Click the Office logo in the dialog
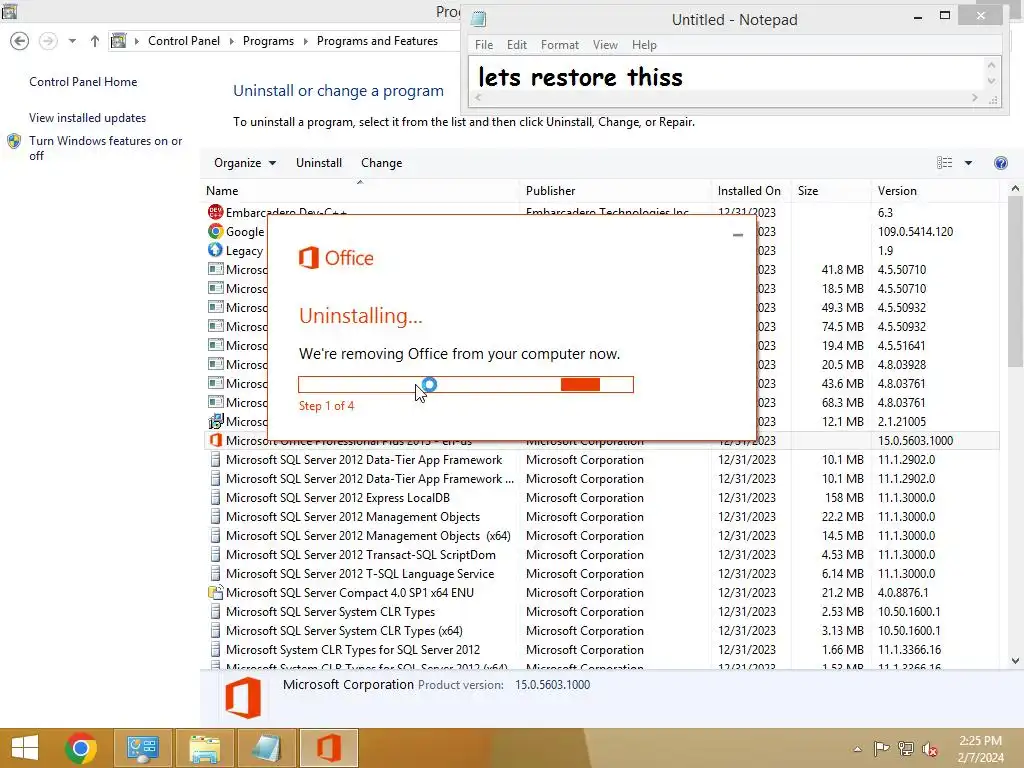This screenshot has height=768, width=1024. click(x=336, y=258)
